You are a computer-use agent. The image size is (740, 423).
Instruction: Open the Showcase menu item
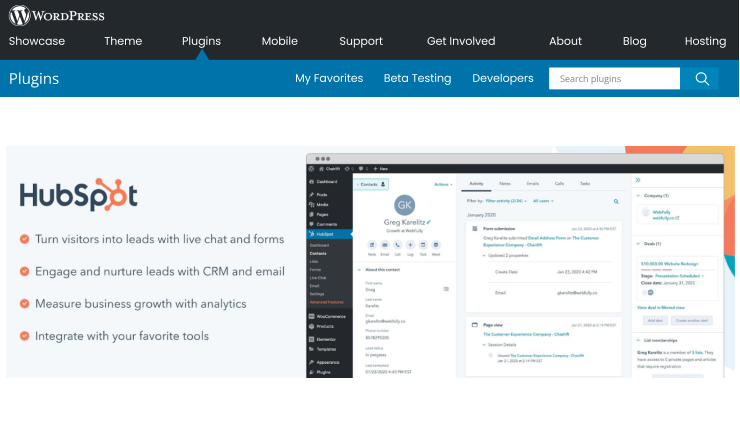[x=37, y=41]
